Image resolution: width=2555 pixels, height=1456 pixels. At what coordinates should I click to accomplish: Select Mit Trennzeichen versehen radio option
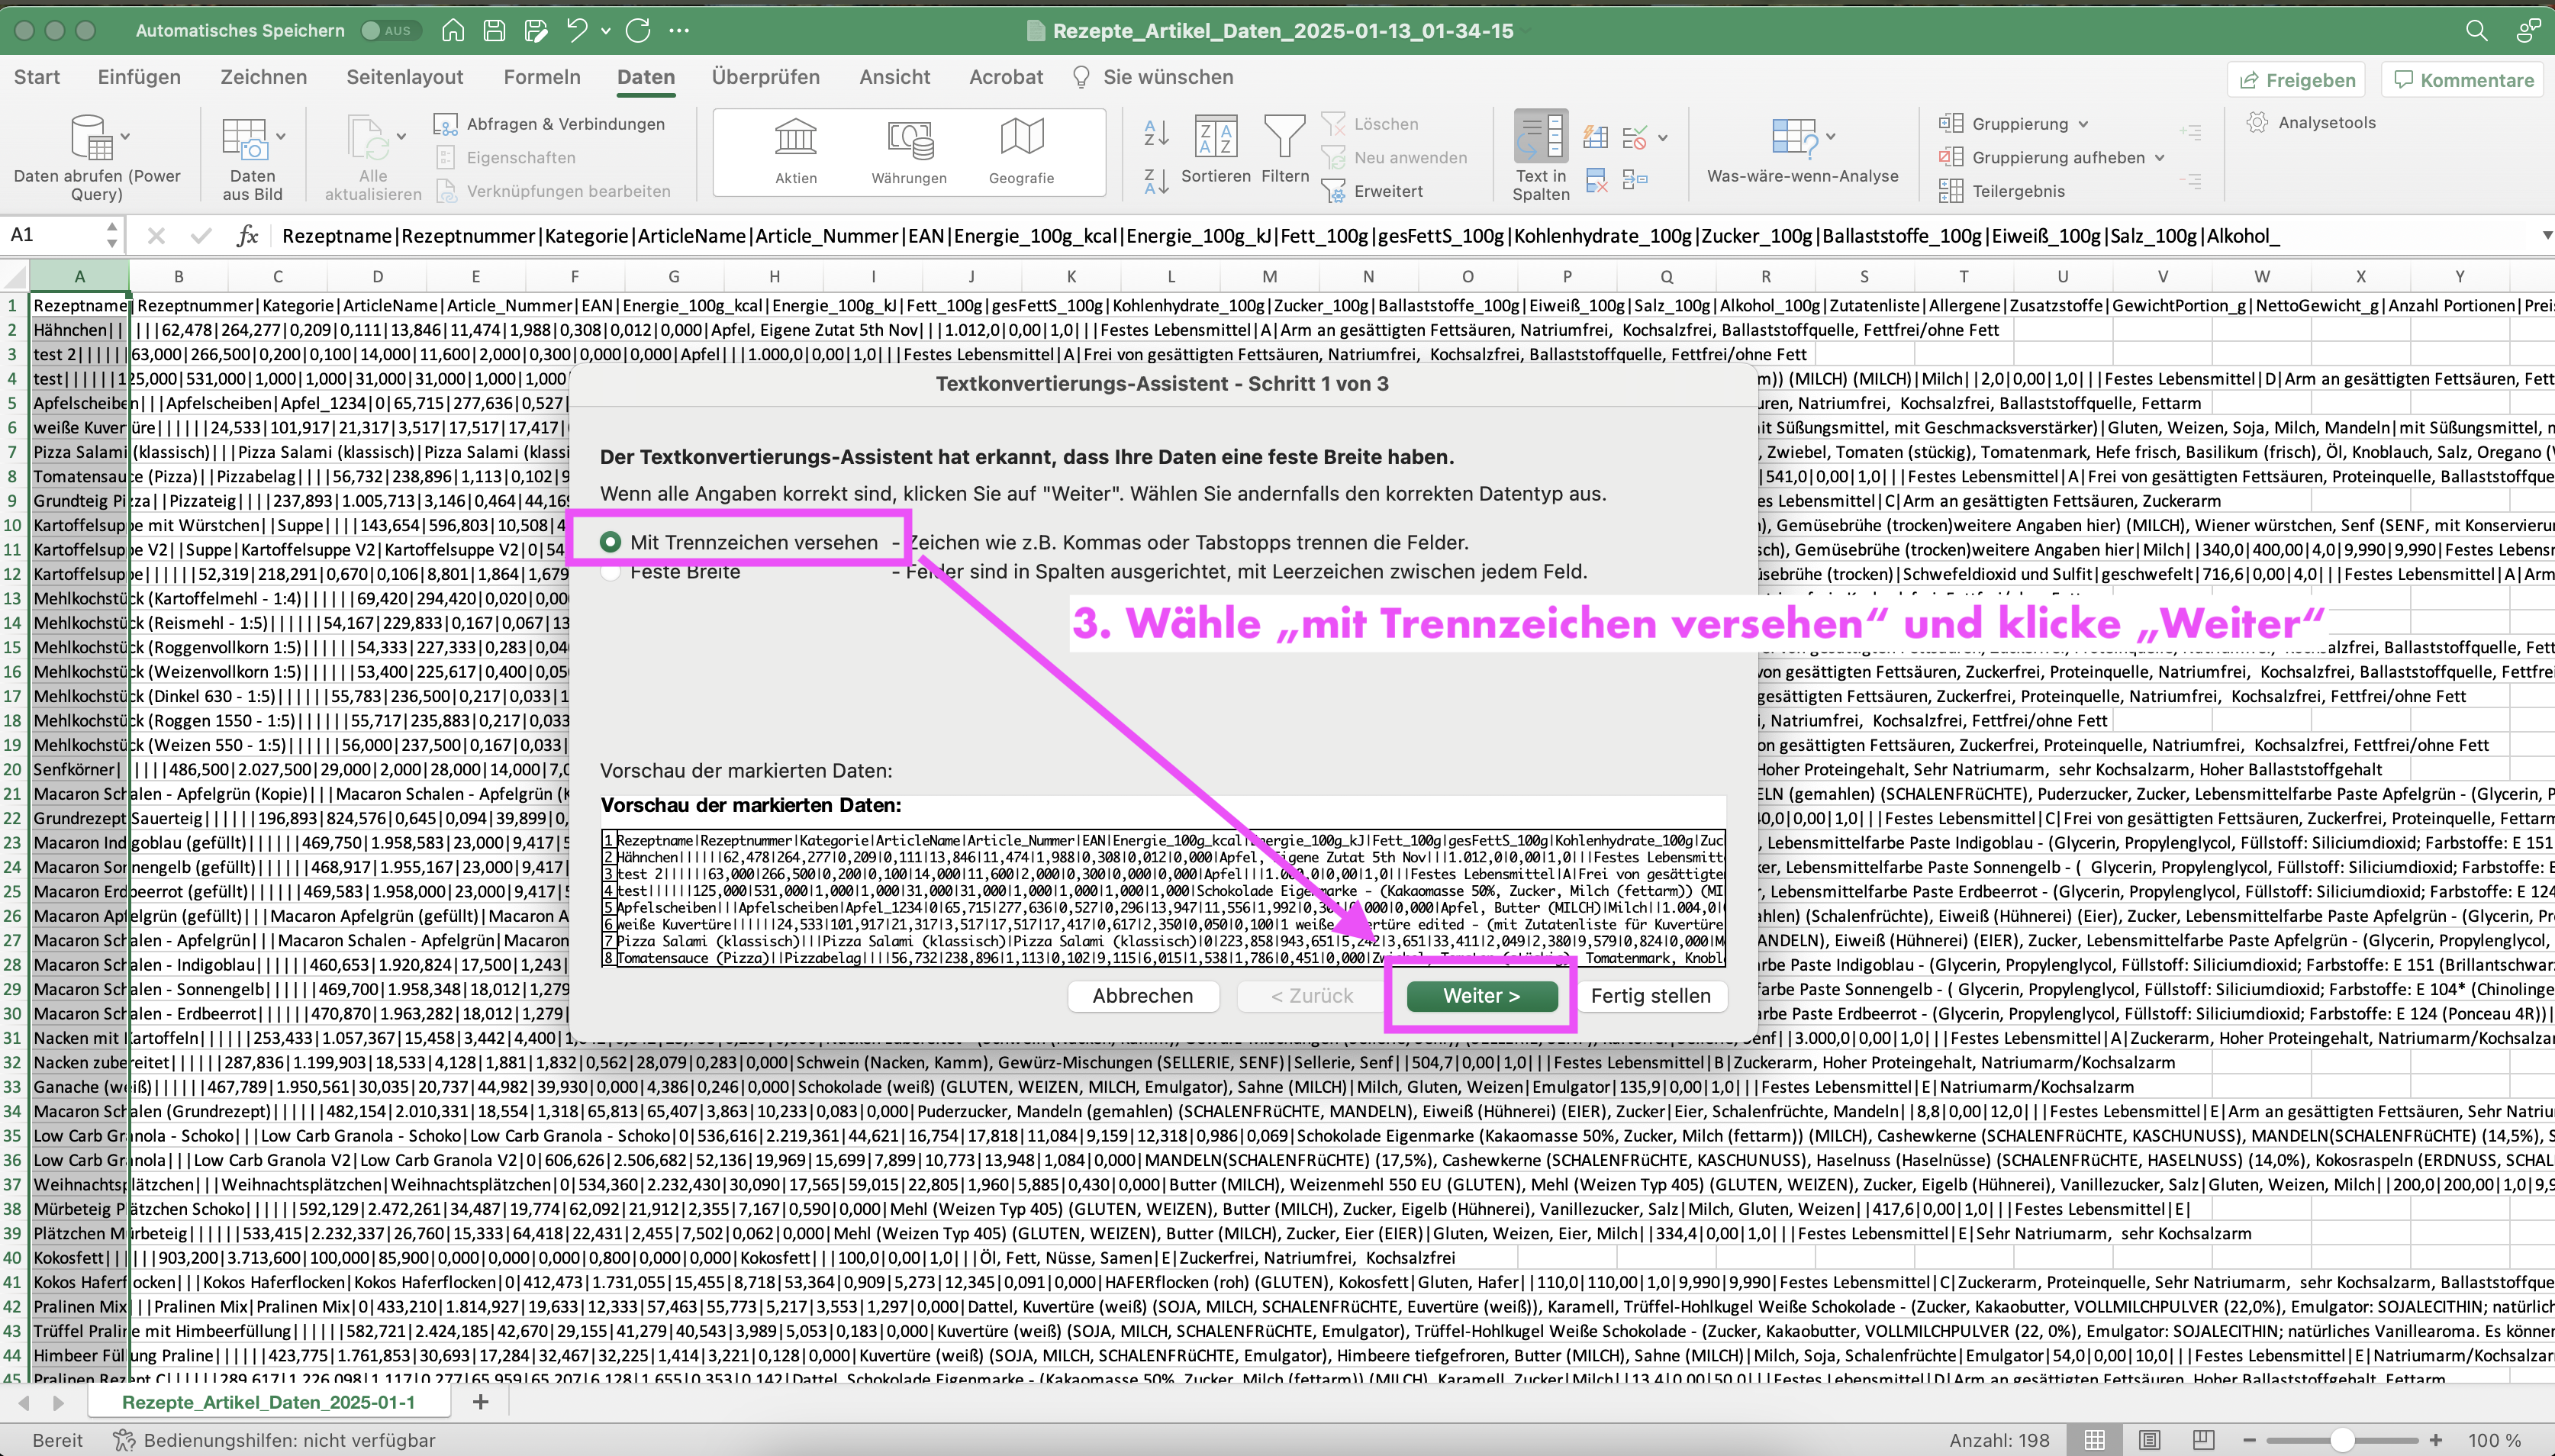pyautogui.click(x=610, y=542)
